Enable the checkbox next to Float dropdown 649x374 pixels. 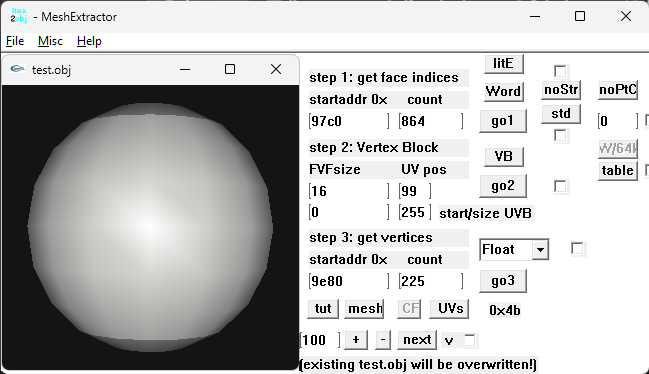577,249
